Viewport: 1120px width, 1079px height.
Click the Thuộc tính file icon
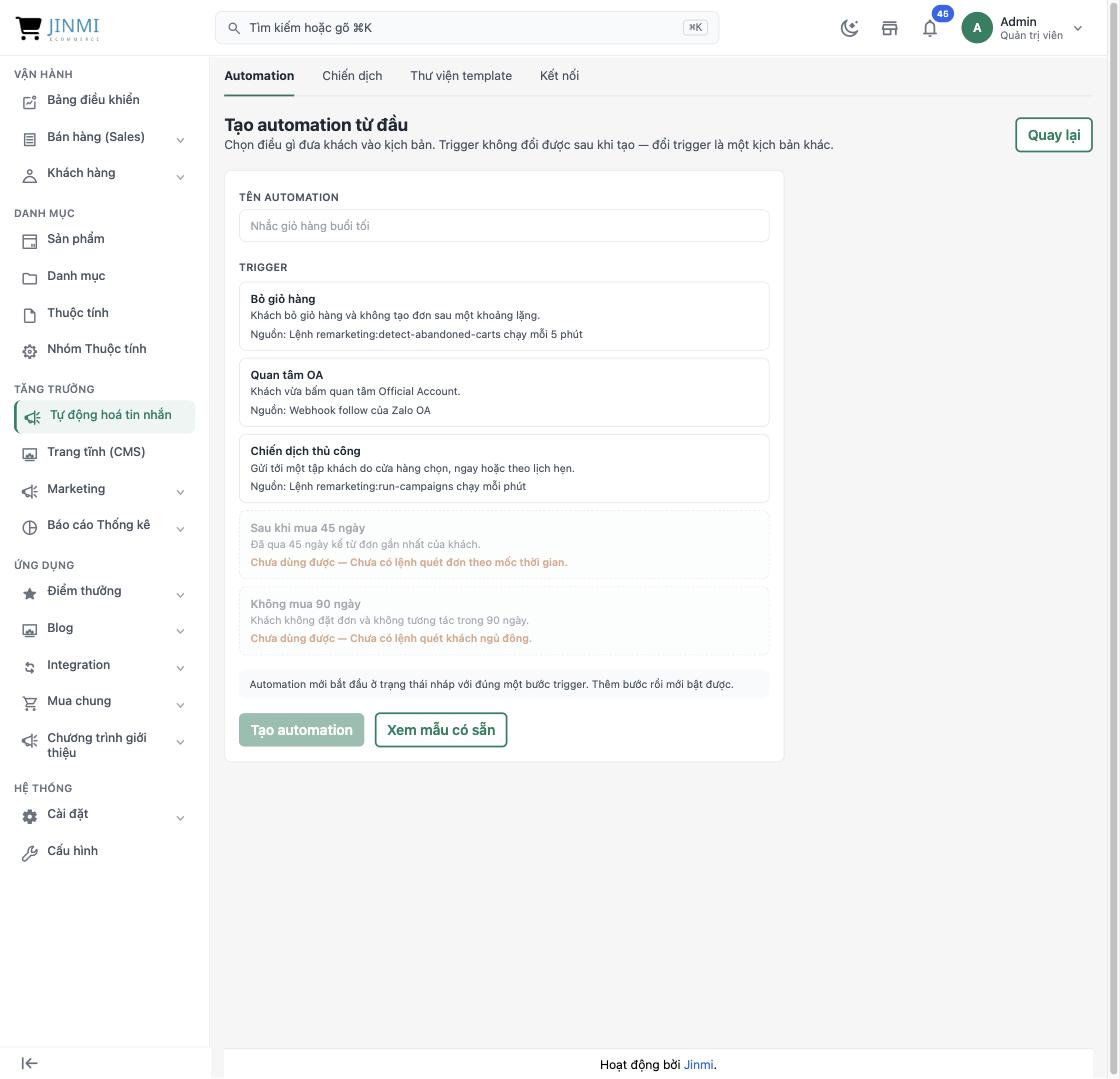(x=29, y=316)
